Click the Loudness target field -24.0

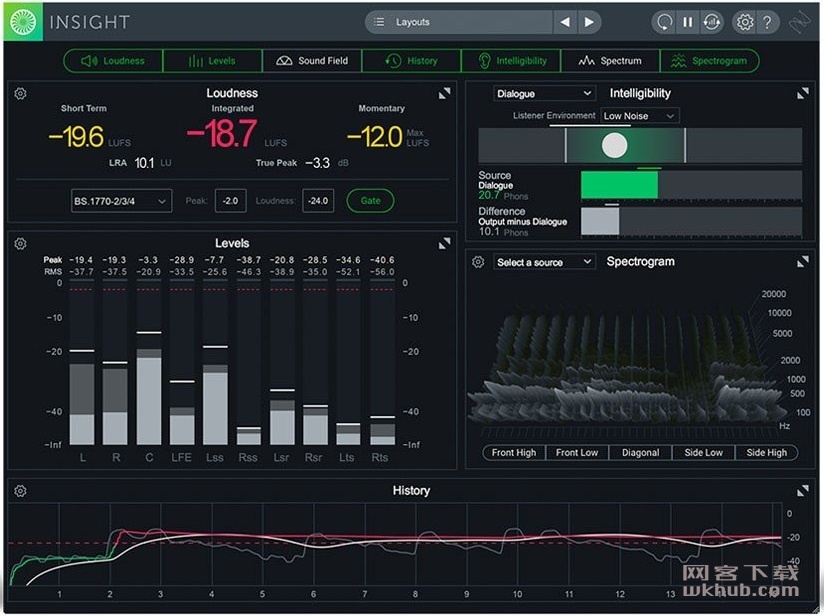click(x=318, y=201)
